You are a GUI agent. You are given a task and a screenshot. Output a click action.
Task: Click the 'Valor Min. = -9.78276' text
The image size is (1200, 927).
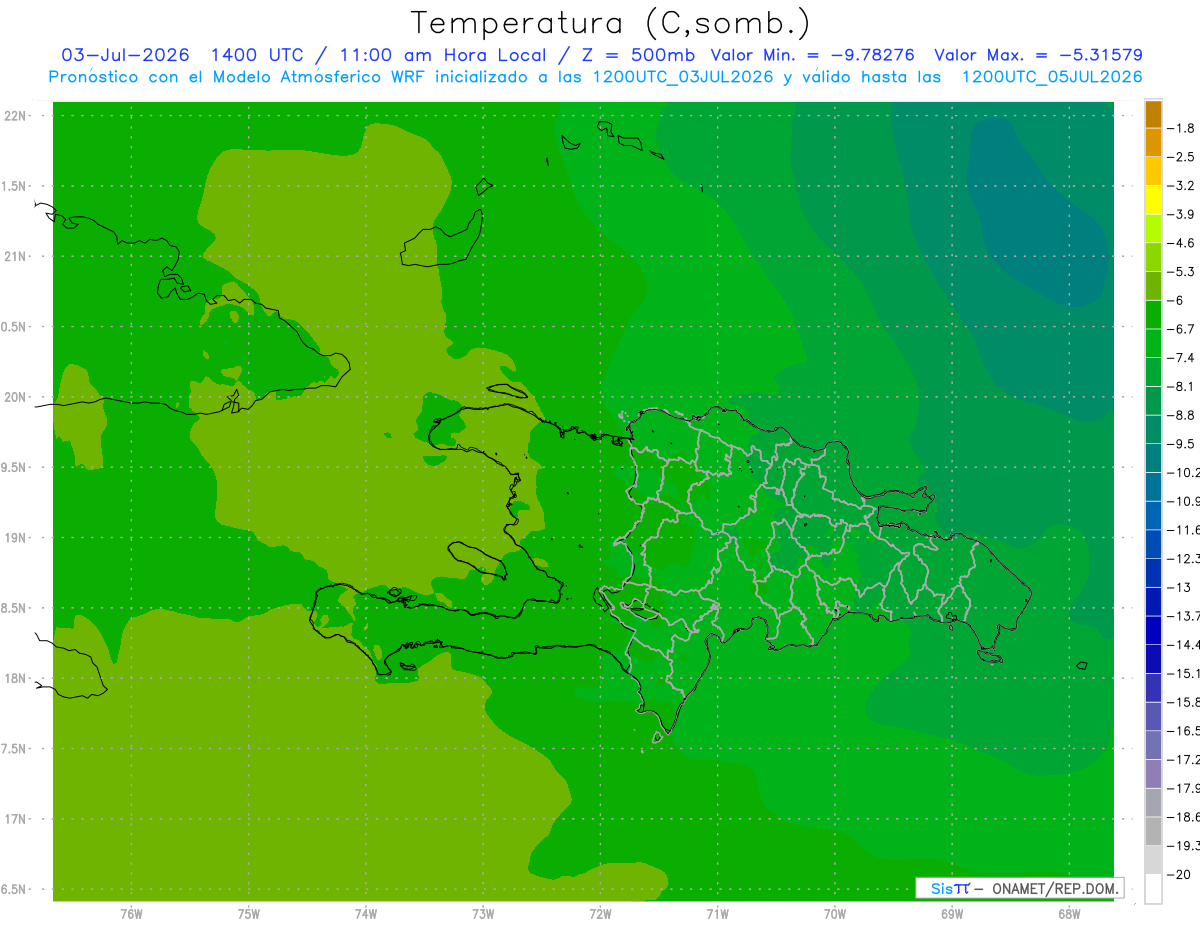[x=813, y=55]
